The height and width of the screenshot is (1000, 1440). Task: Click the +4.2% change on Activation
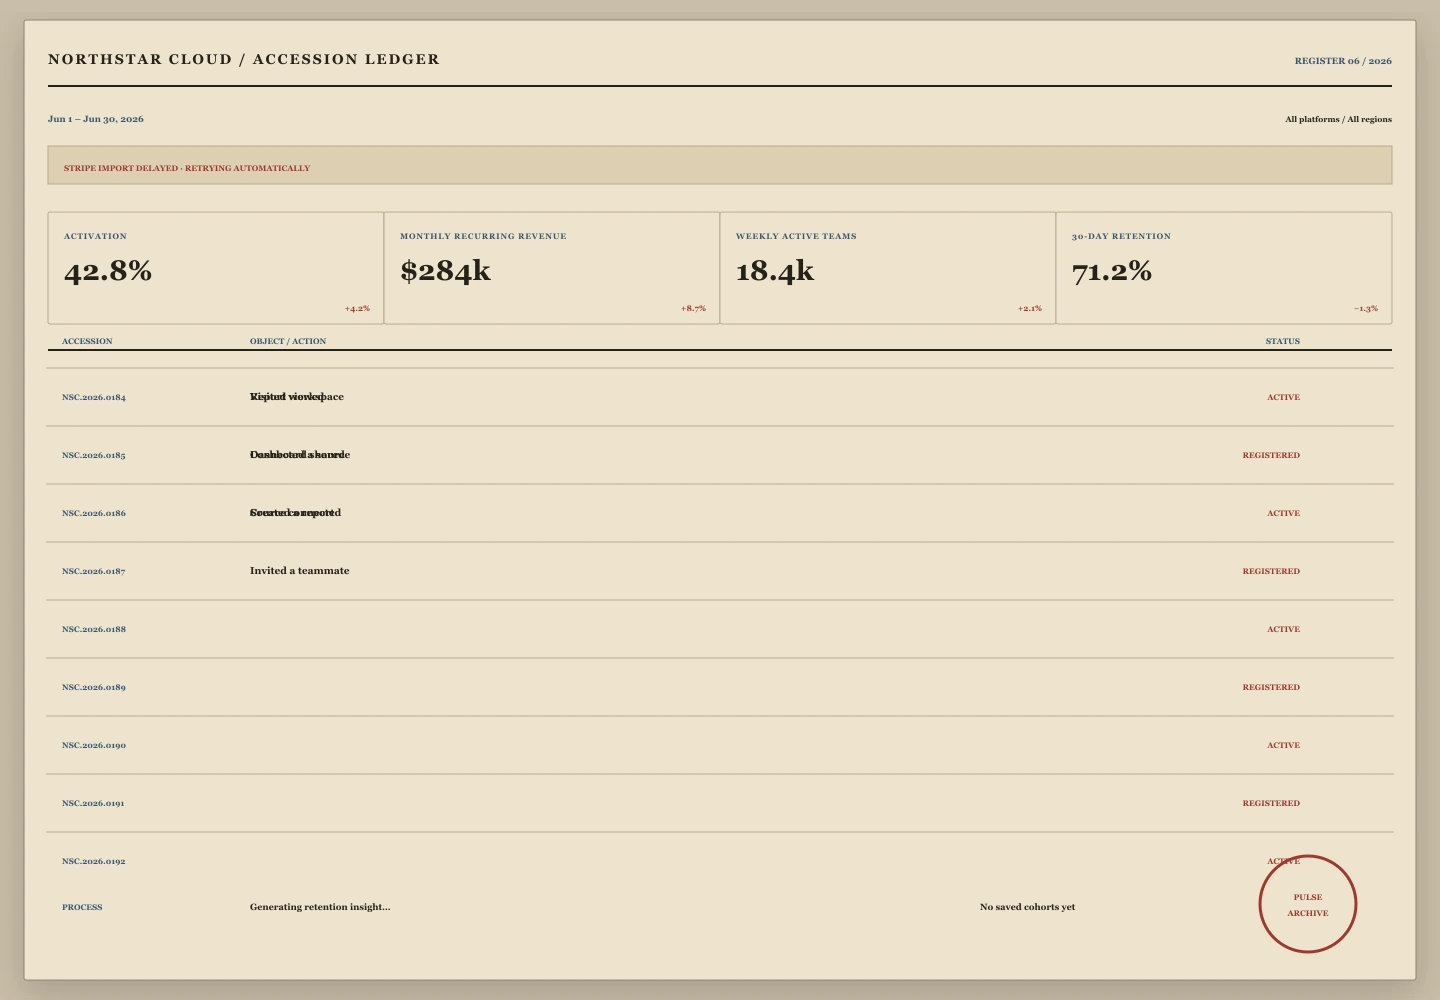pyautogui.click(x=357, y=308)
